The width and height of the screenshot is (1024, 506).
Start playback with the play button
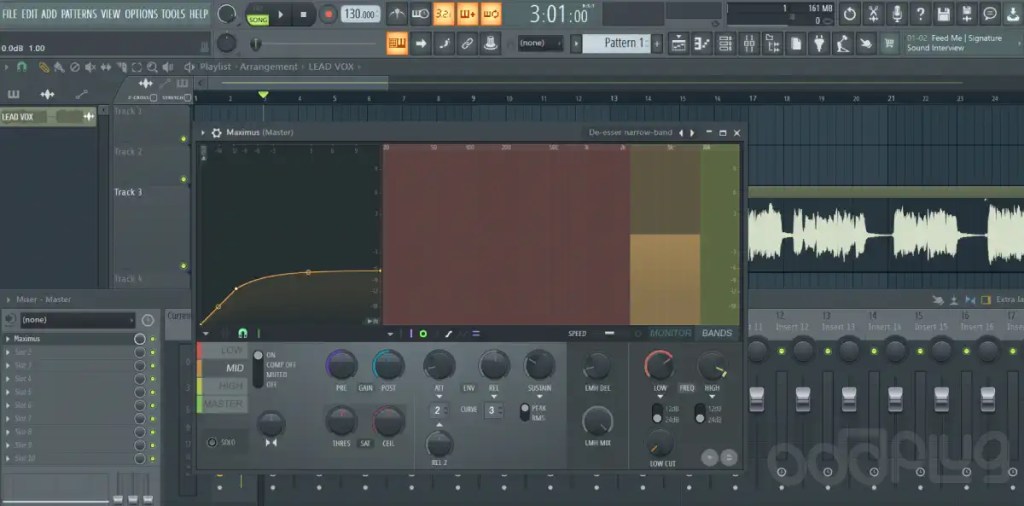point(281,14)
